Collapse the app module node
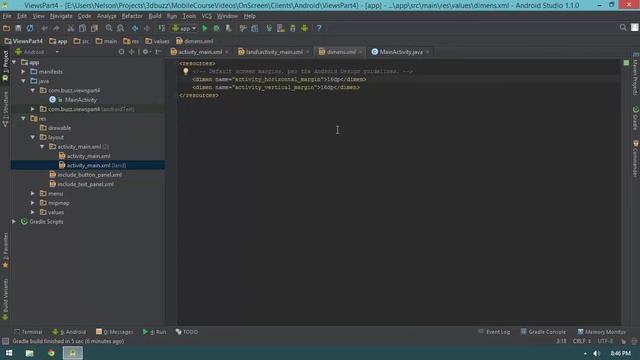This screenshot has width=640, height=360. tap(14, 62)
